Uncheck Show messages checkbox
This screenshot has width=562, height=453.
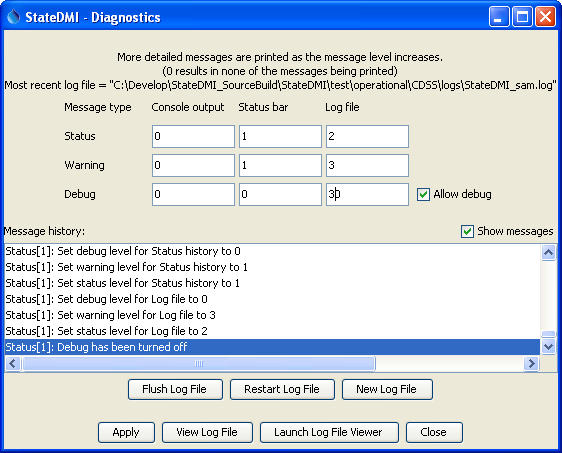pos(467,232)
